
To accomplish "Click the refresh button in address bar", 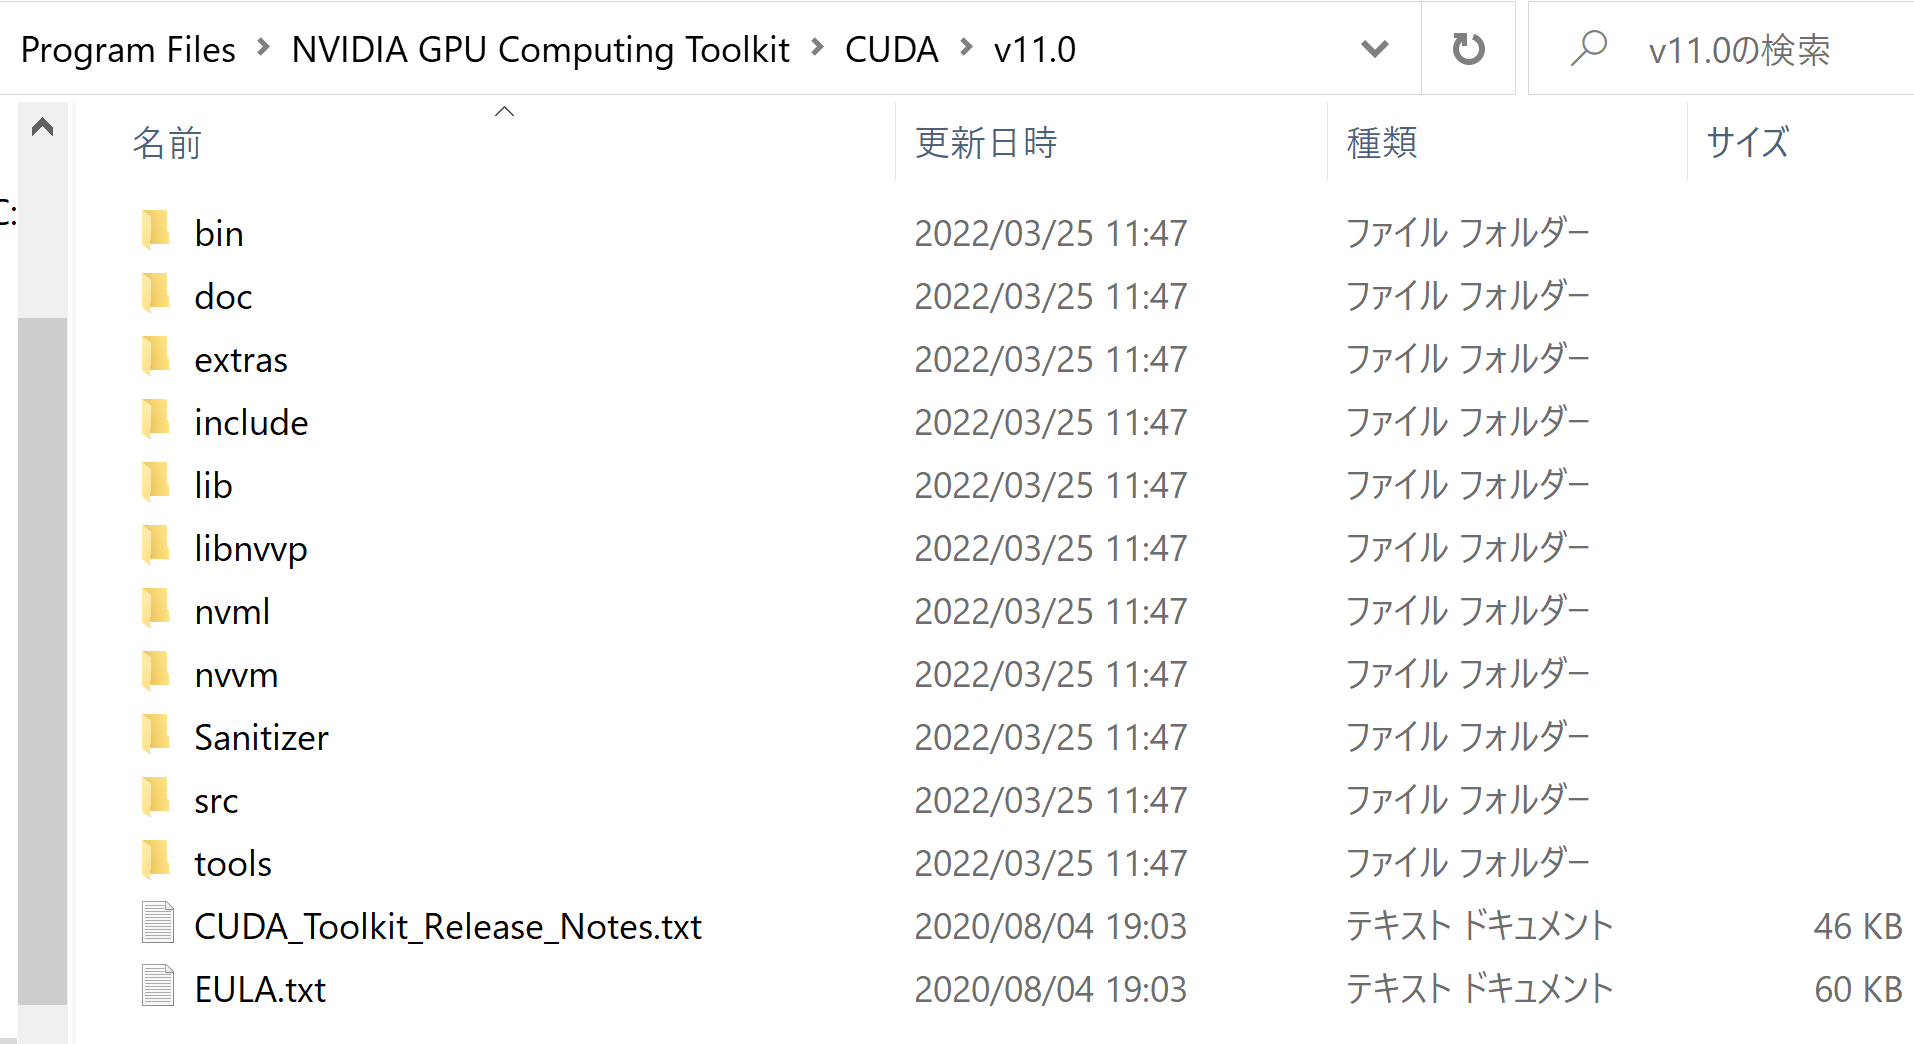I will 1468,49.
